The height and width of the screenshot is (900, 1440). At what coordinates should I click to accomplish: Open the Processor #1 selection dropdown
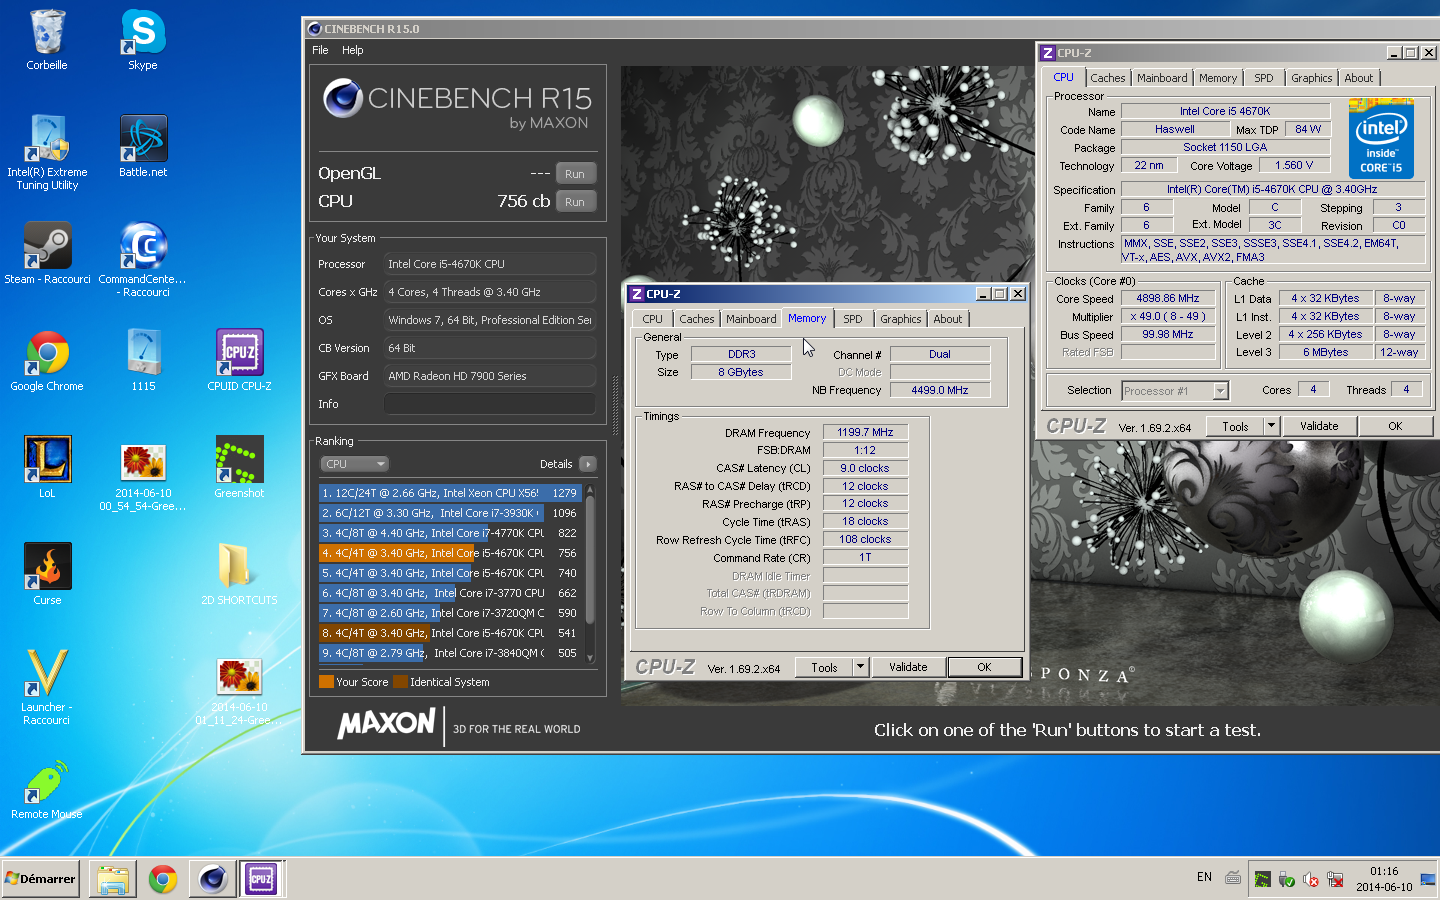[x=1175, y=391]
